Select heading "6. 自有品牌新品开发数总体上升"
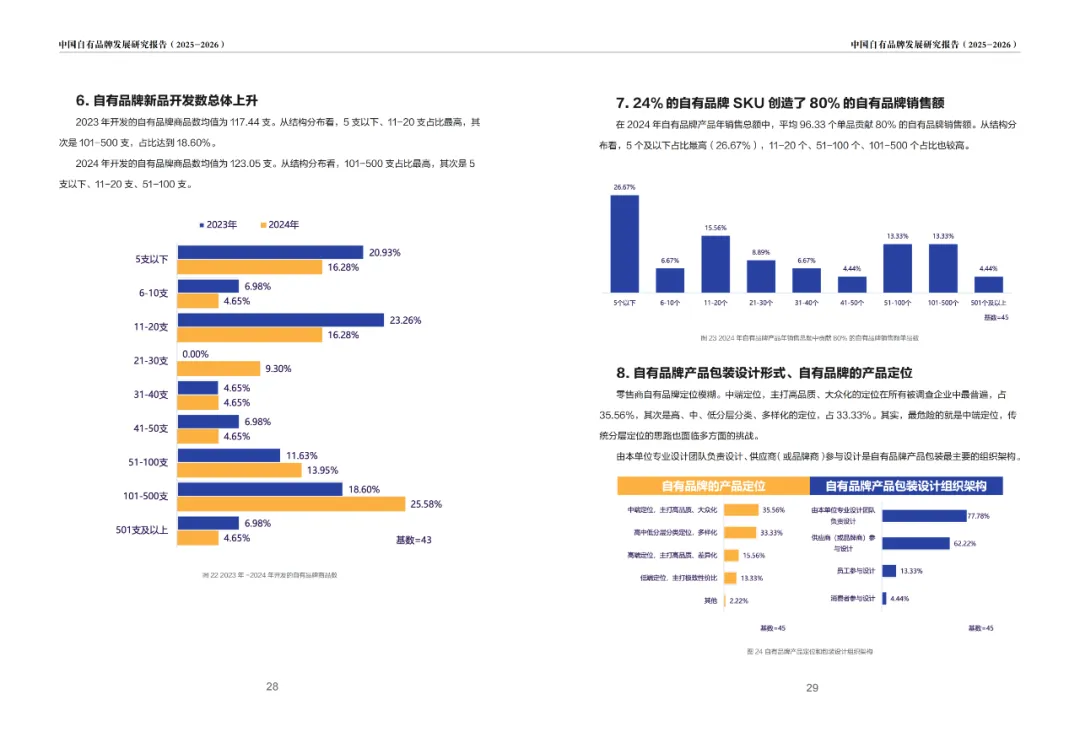This screenshot has width=1080, height=732. [x=167, y=101]
